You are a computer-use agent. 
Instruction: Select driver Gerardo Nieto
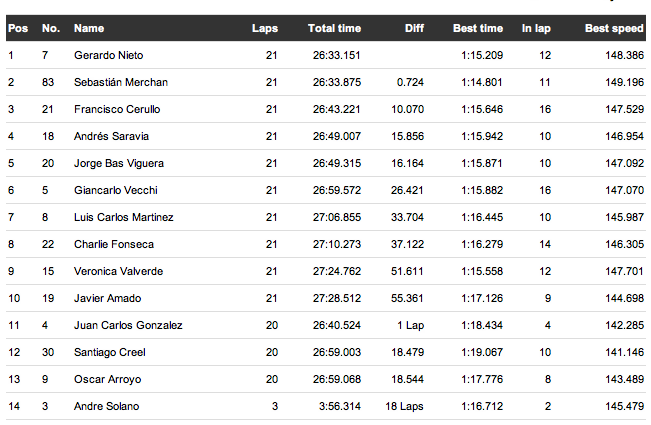coord(109,55)
